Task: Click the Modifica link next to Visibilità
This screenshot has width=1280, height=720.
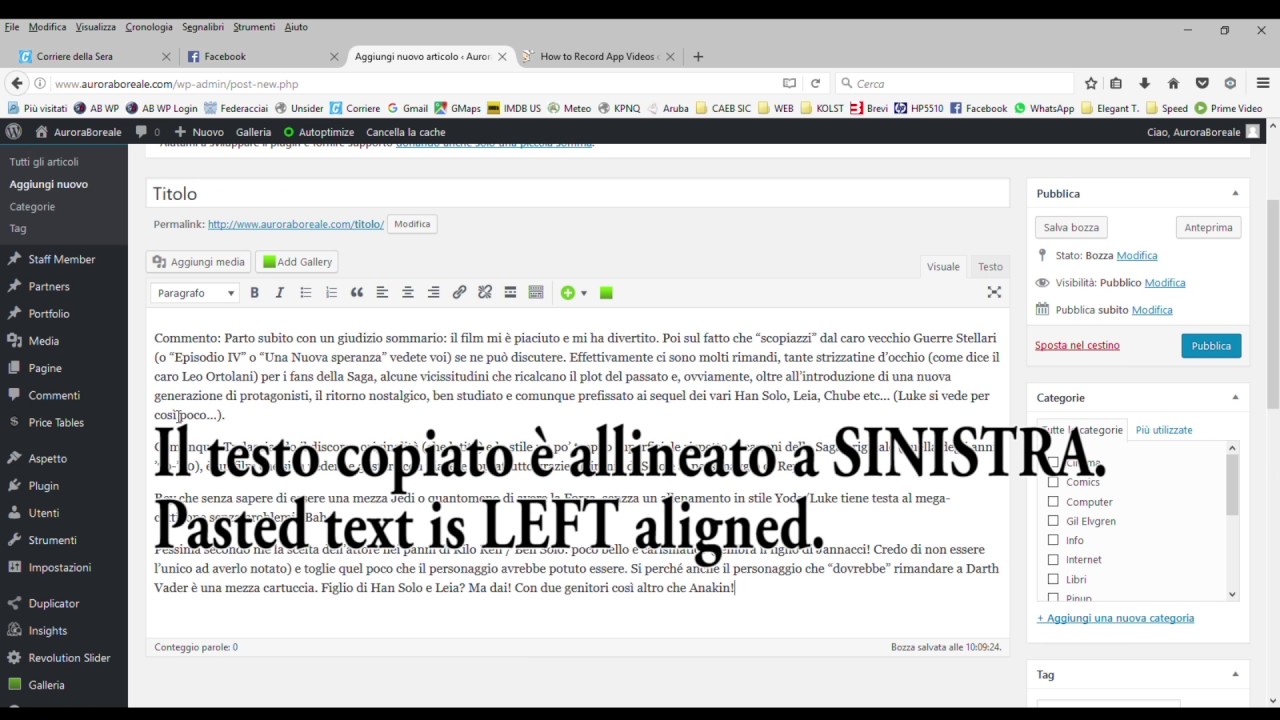Action: (x=1165, y=282)
